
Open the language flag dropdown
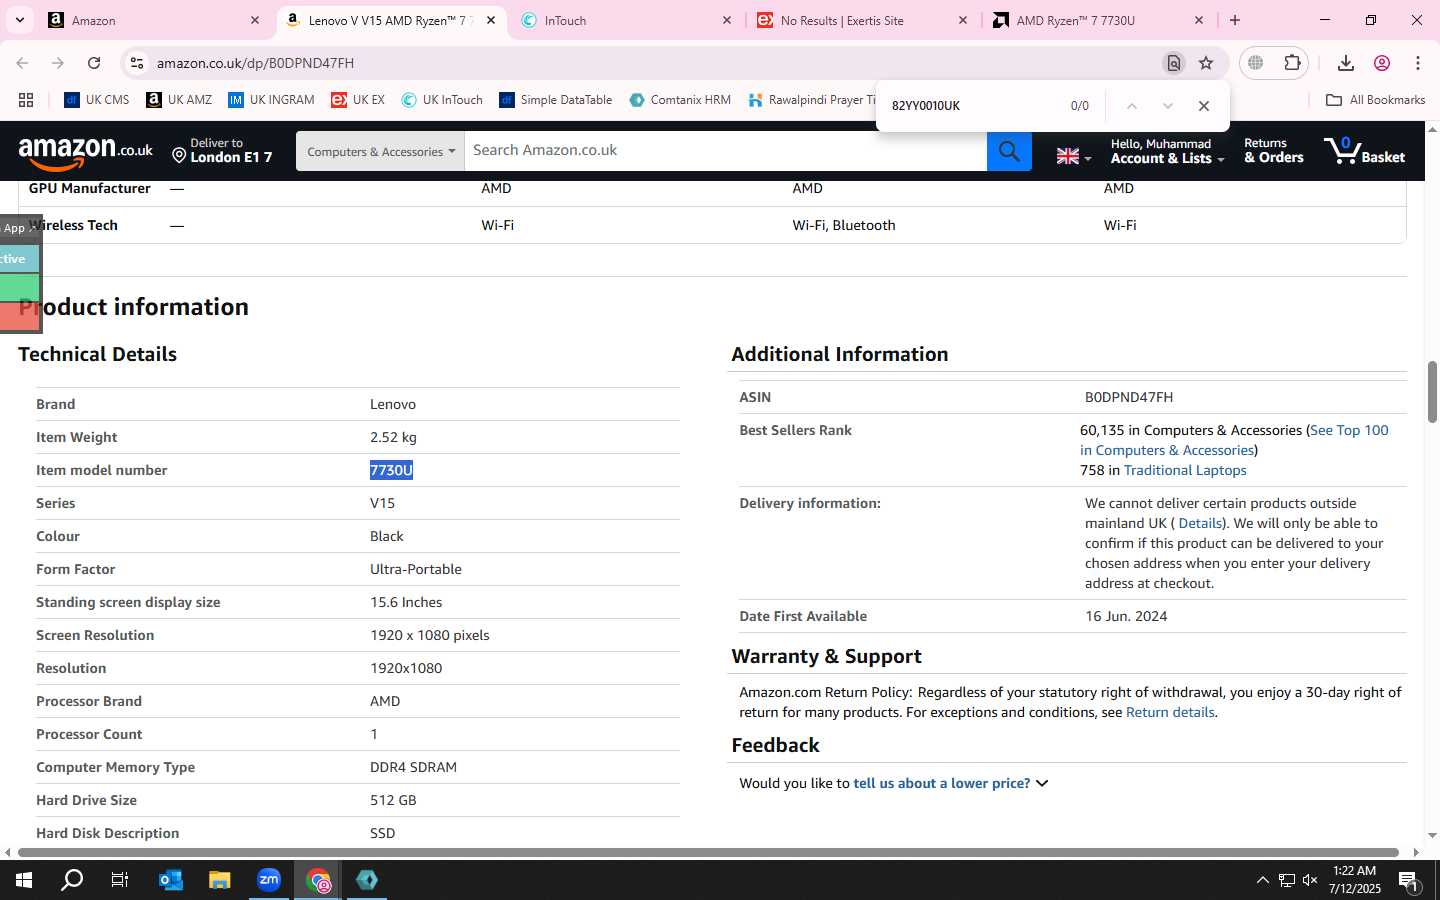1074,156
